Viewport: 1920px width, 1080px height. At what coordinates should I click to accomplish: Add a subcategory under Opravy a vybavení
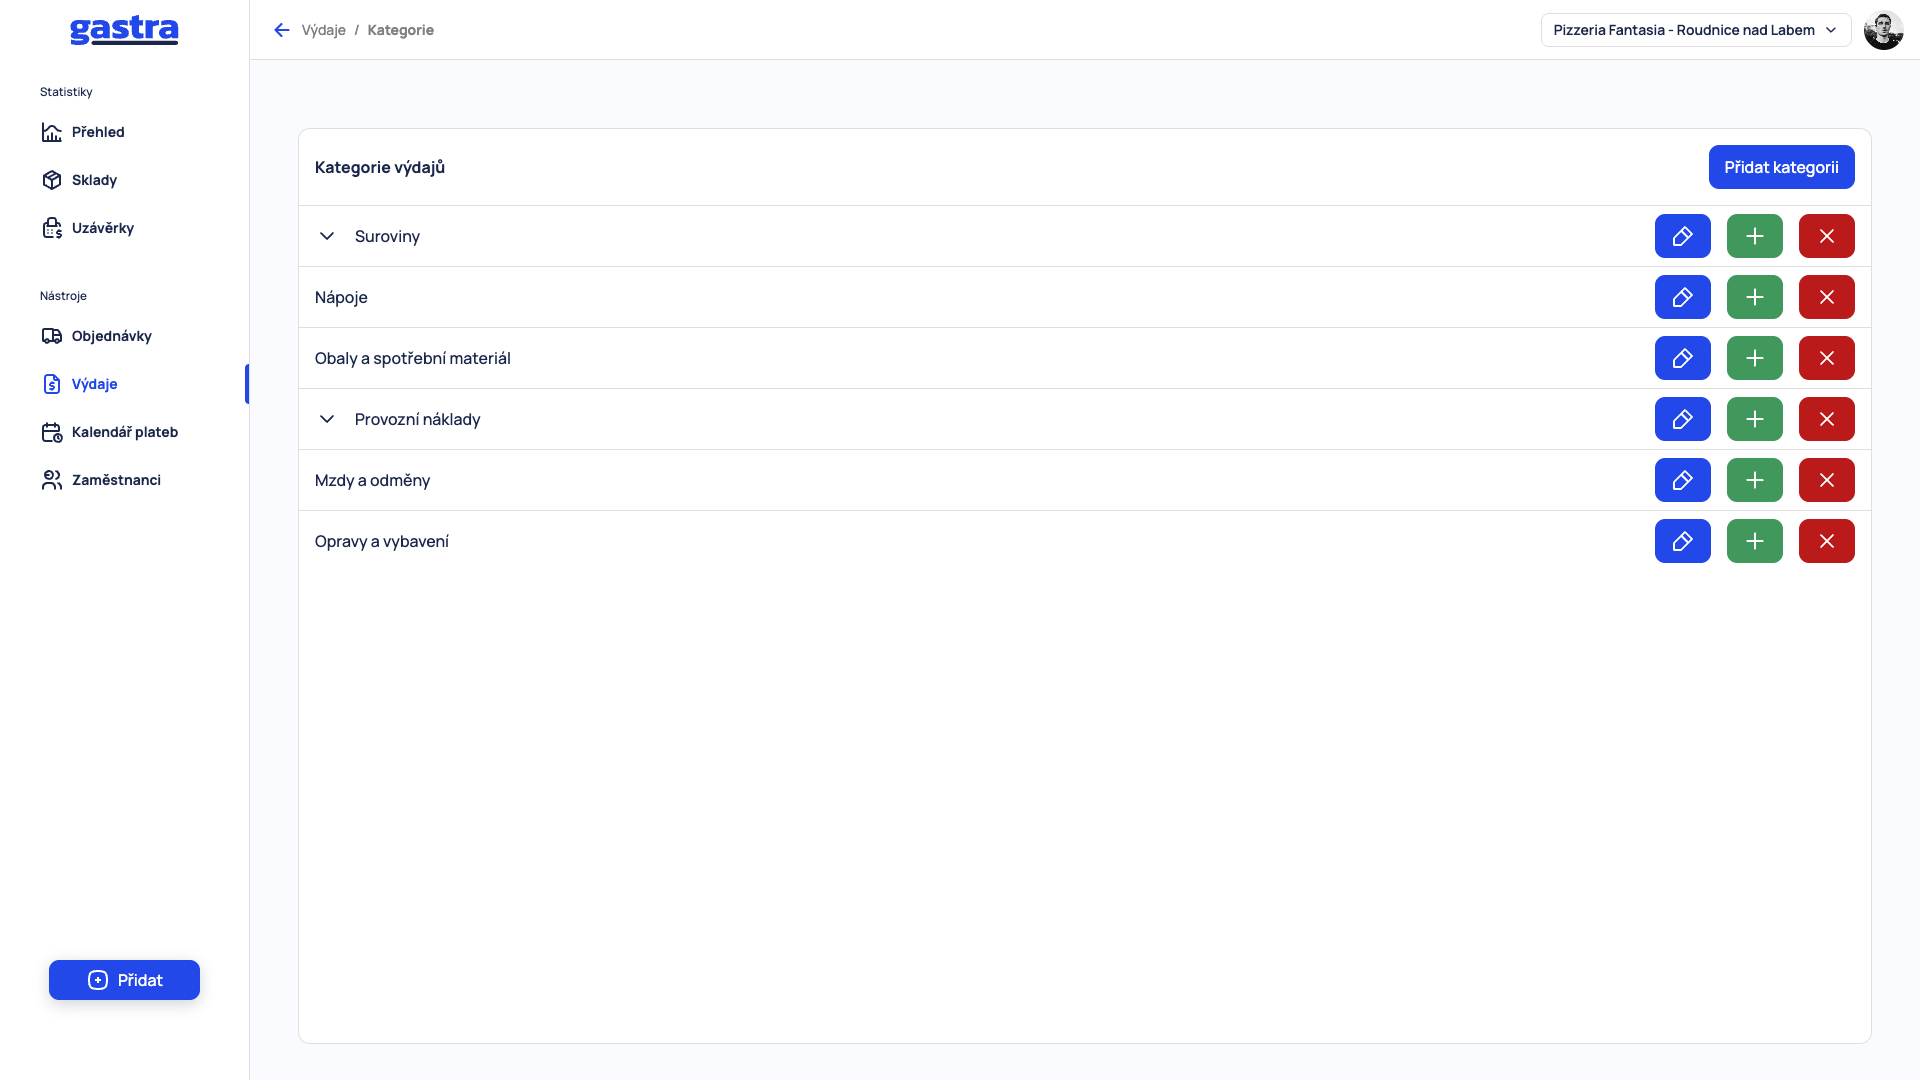[x=1754, y=541]
